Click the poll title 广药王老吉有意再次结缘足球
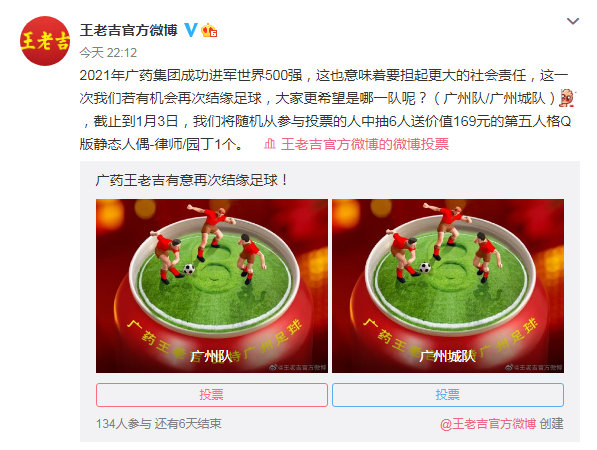The image size is (597, 450). (192, 180)
